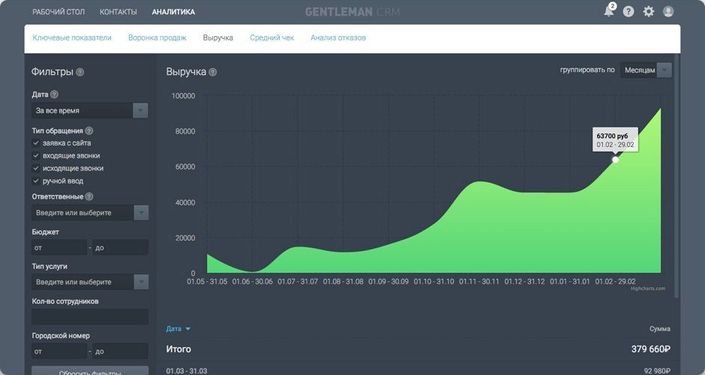The image size is (705, 375).
Task: Open the За все время date dropdown
Action: (x=90, y=111)
